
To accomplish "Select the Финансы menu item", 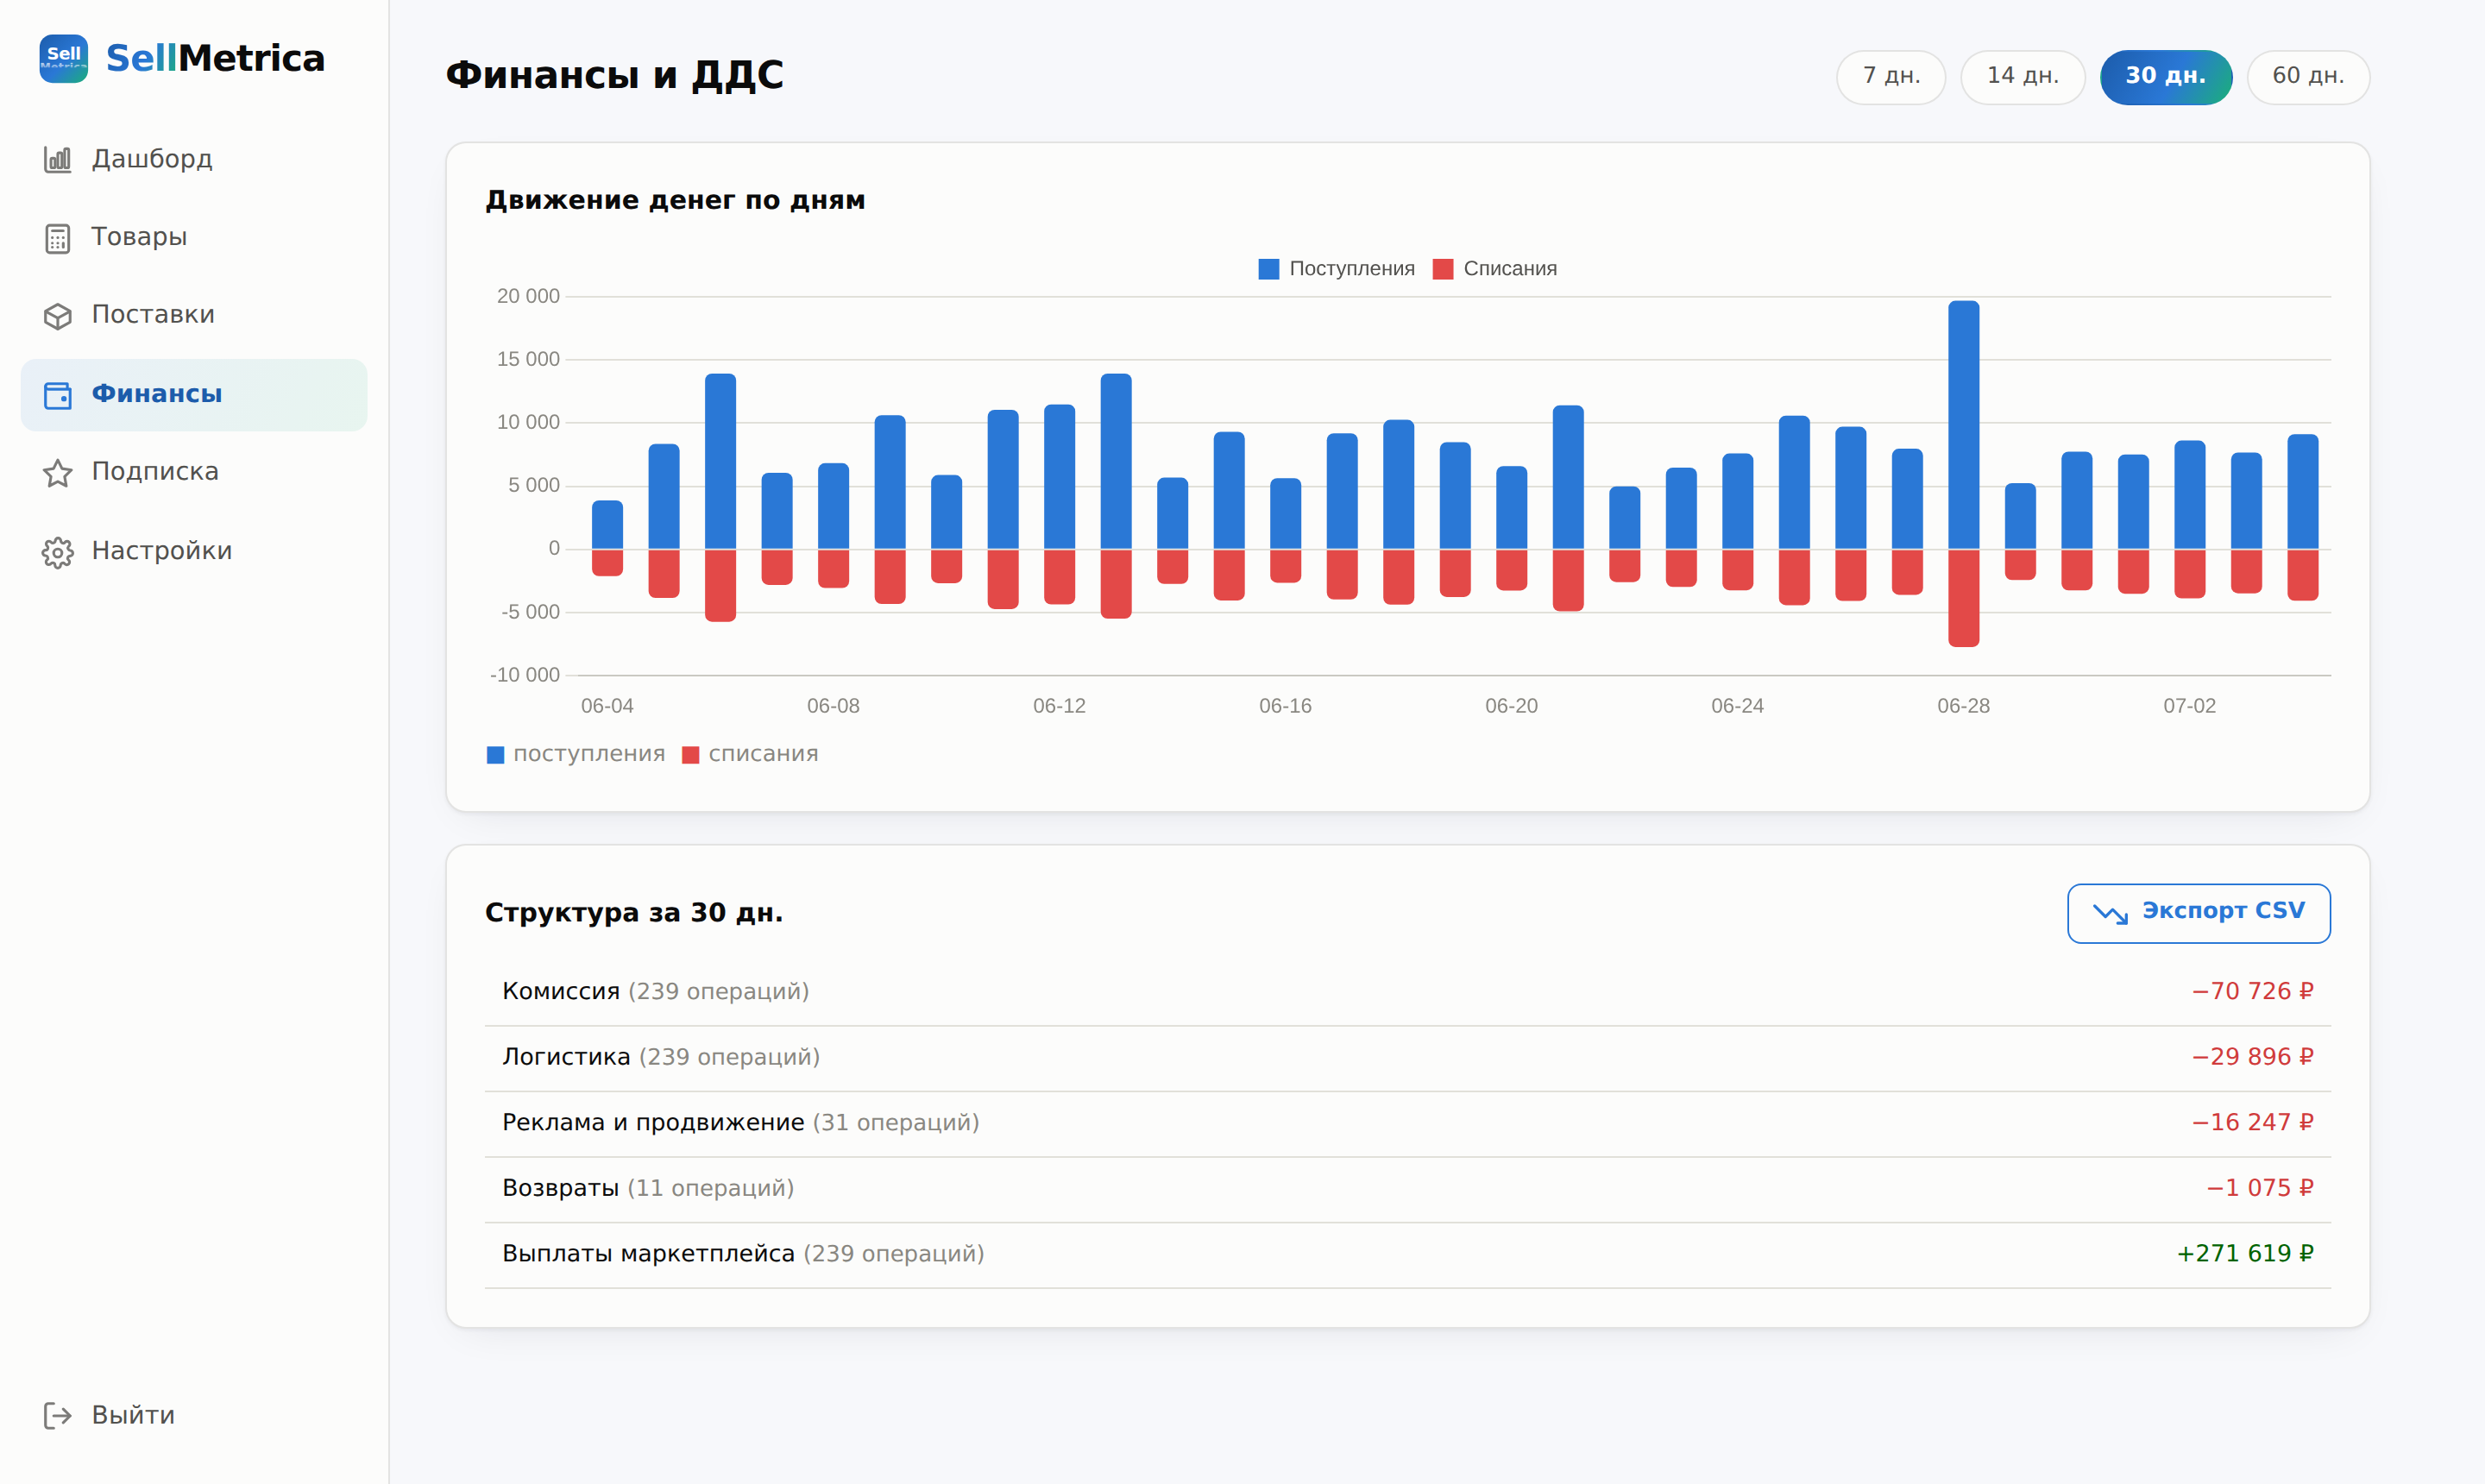I will click(x=194, y=395).
